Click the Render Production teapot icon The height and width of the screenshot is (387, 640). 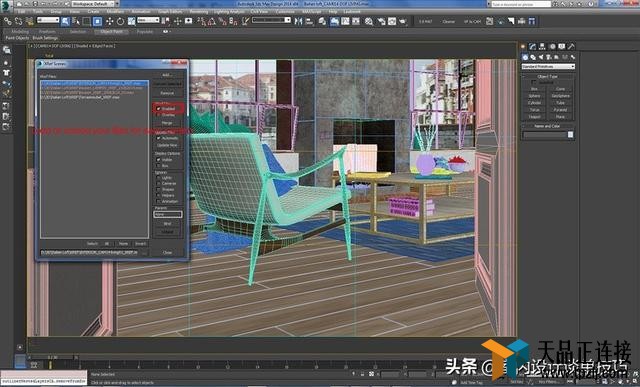(403, 21)
